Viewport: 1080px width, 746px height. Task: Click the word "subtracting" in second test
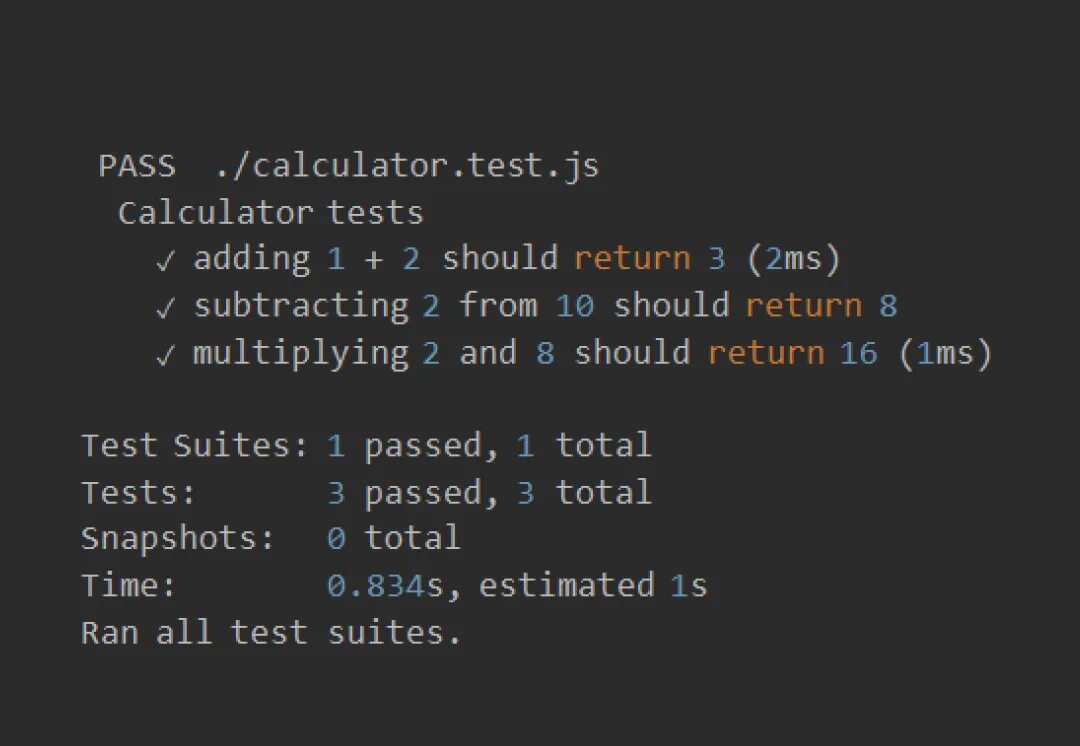point(301,306)
